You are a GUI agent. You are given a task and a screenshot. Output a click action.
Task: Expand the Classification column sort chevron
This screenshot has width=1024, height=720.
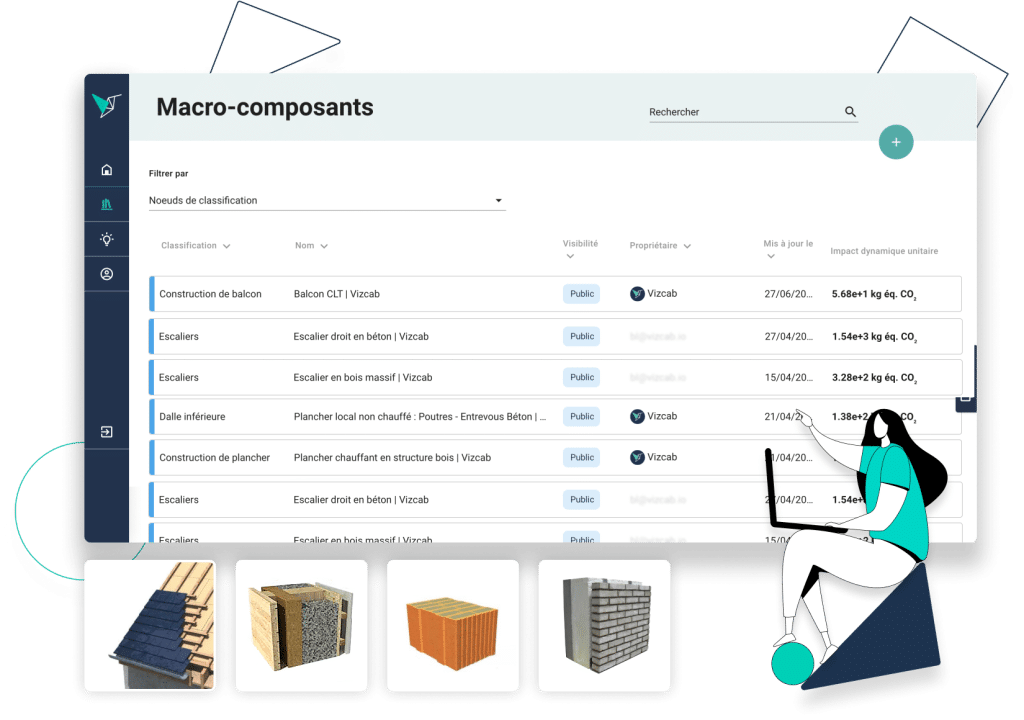click(227, 245)
